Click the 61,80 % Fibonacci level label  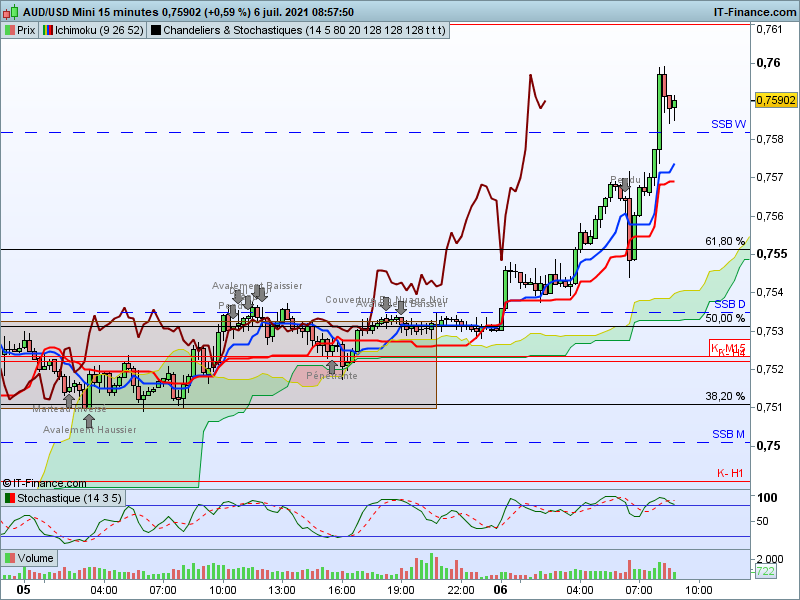coord(725,241)
